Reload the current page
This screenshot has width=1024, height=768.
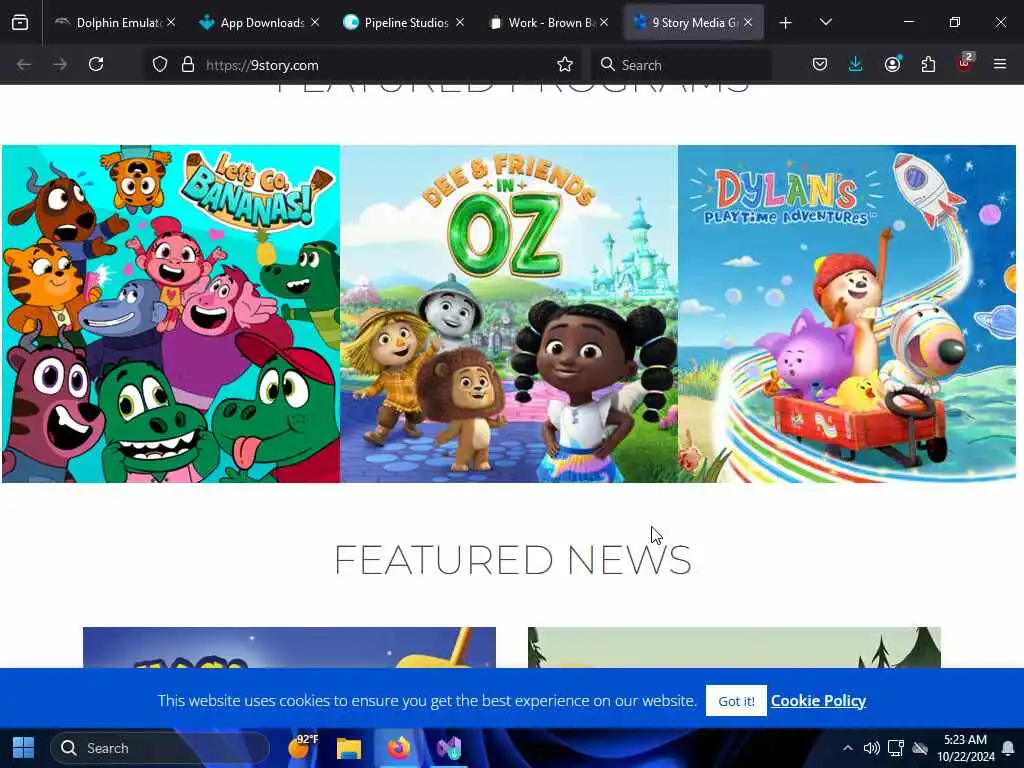[96, 64]
